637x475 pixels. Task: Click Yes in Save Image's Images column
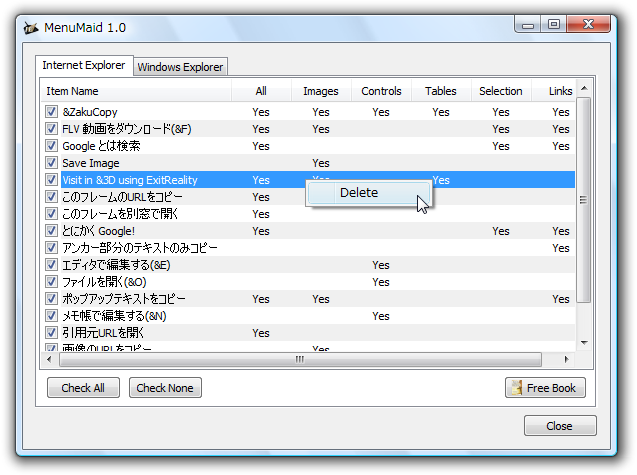[321, 163]
